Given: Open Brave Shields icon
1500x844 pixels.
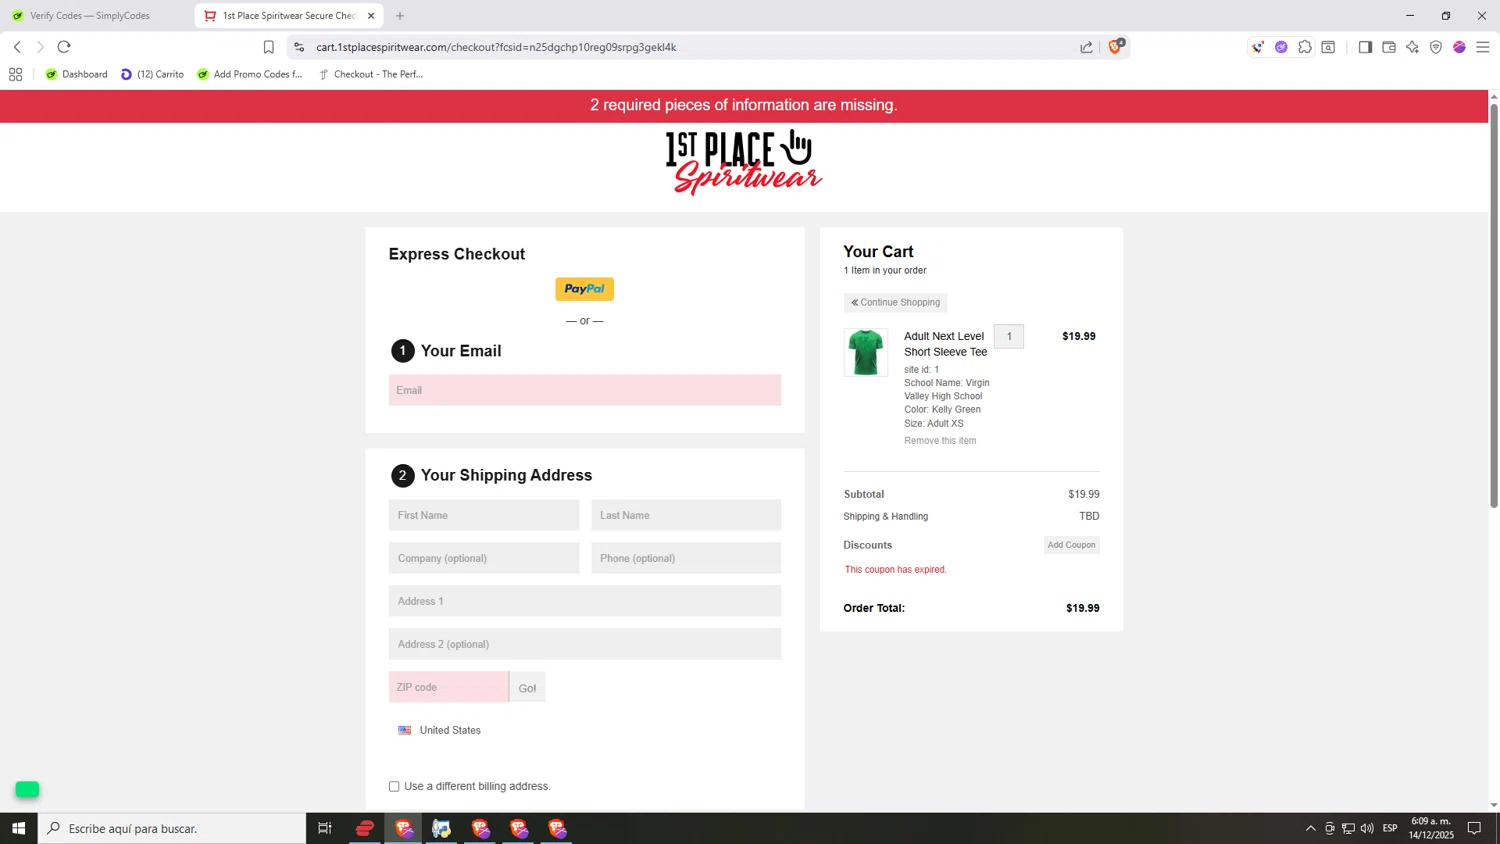Looking at the screenshot, I should pos(1116,46).
